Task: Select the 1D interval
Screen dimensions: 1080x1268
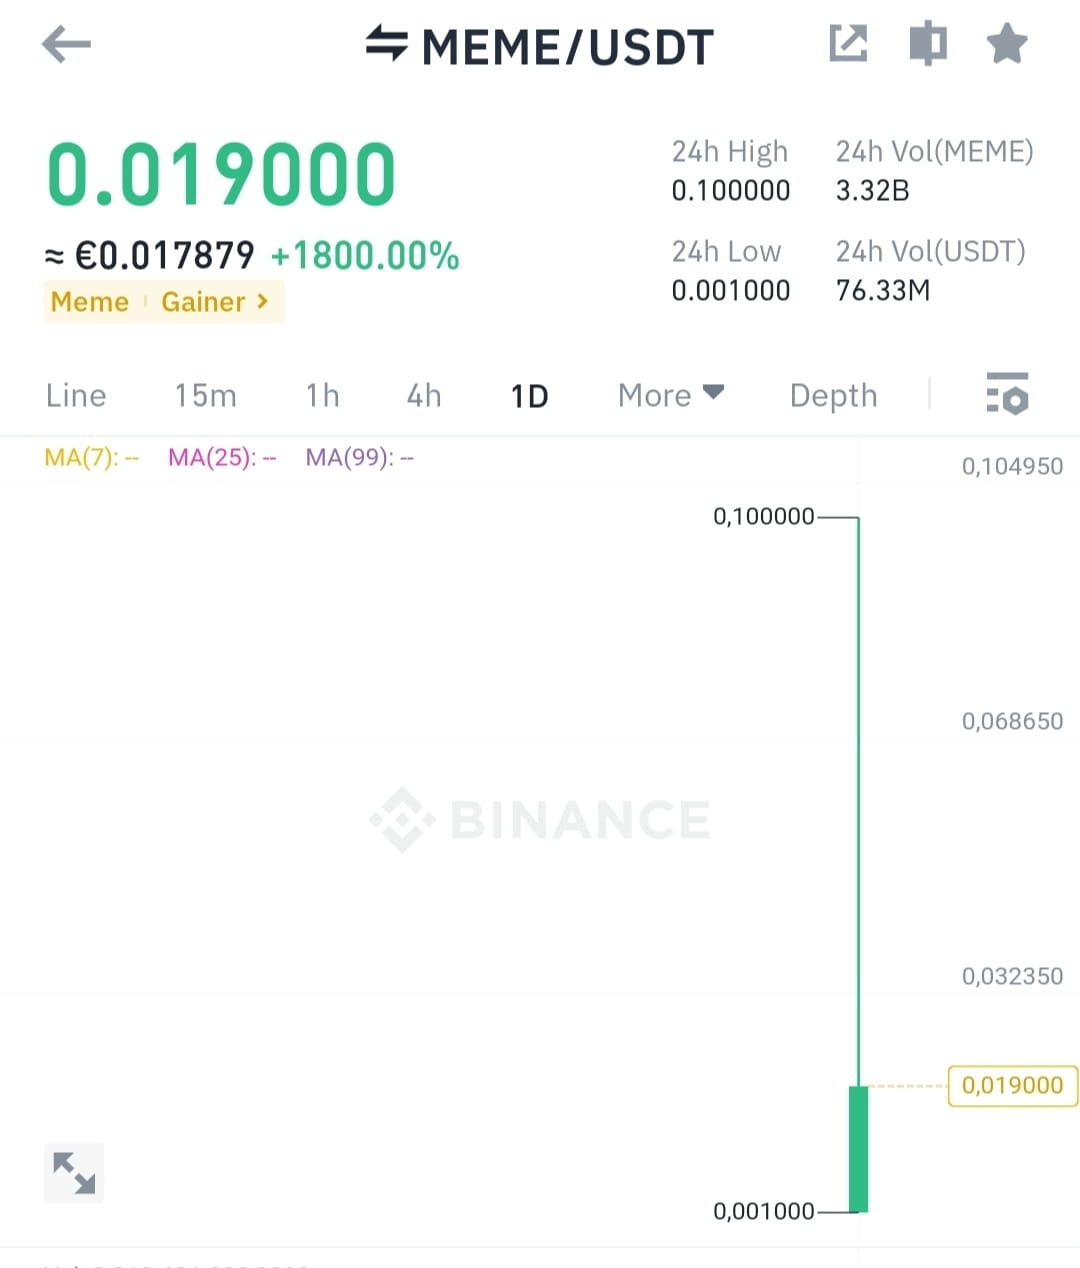Action: (x=529, y=396)
